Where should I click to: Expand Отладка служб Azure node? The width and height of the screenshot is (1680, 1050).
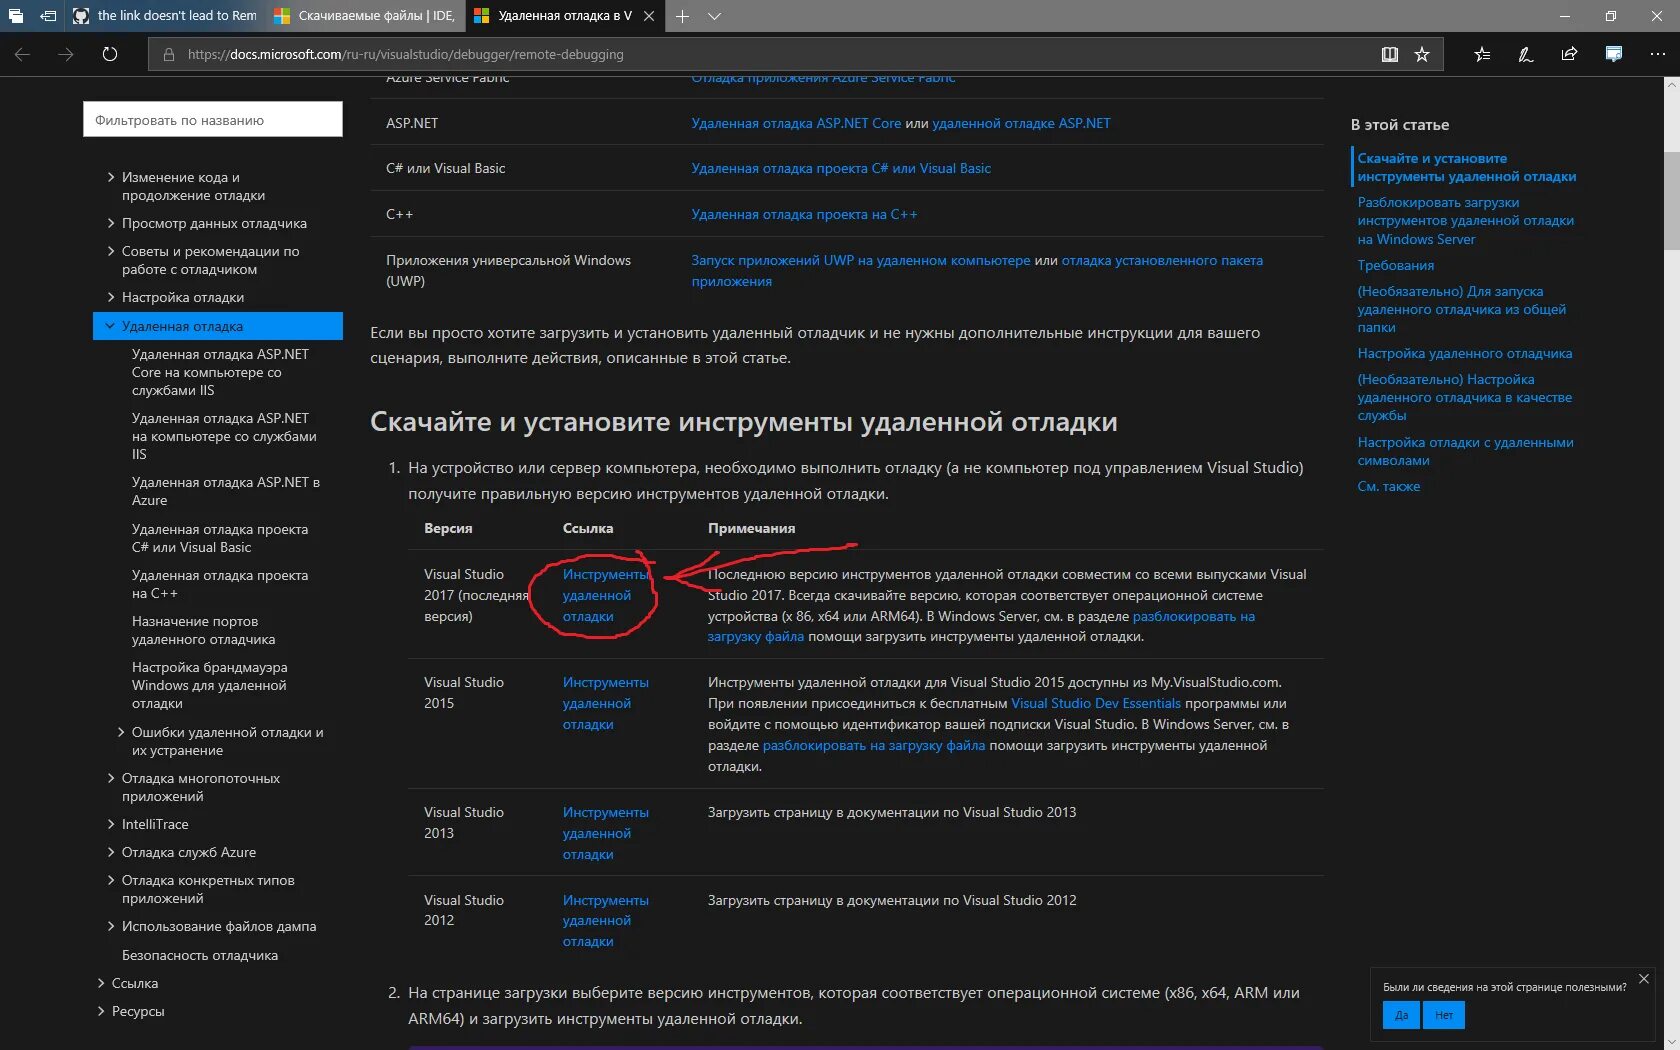pyautogui.click(x=111, y=852)
